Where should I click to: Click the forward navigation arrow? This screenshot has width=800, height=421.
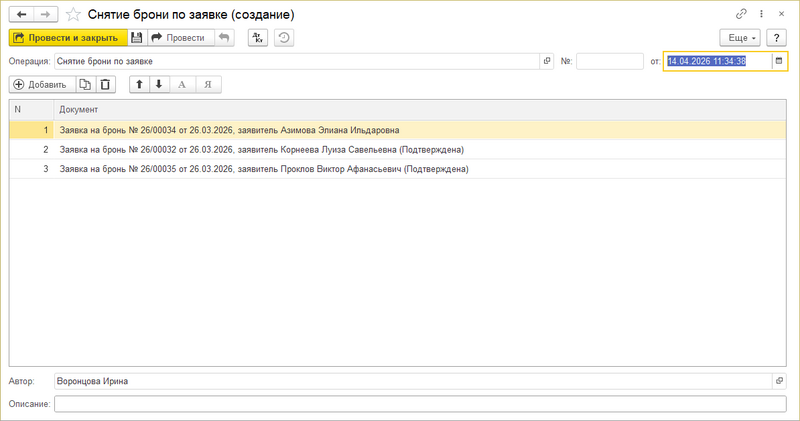tap(45, 14)
